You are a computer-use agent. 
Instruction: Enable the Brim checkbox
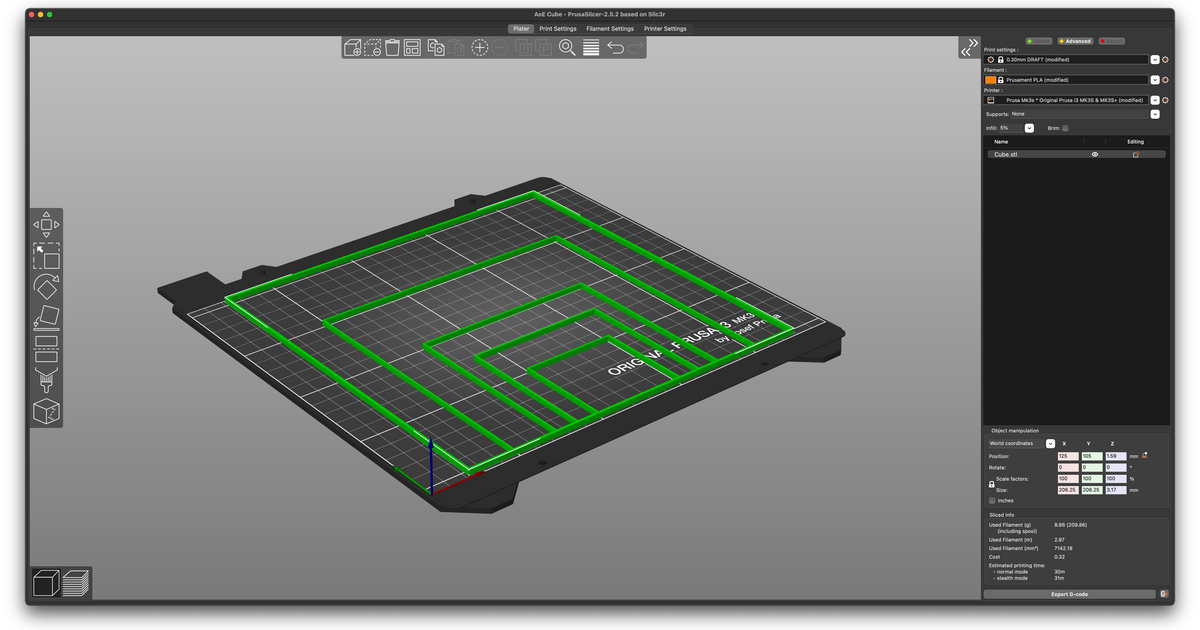coord(1064,127)
